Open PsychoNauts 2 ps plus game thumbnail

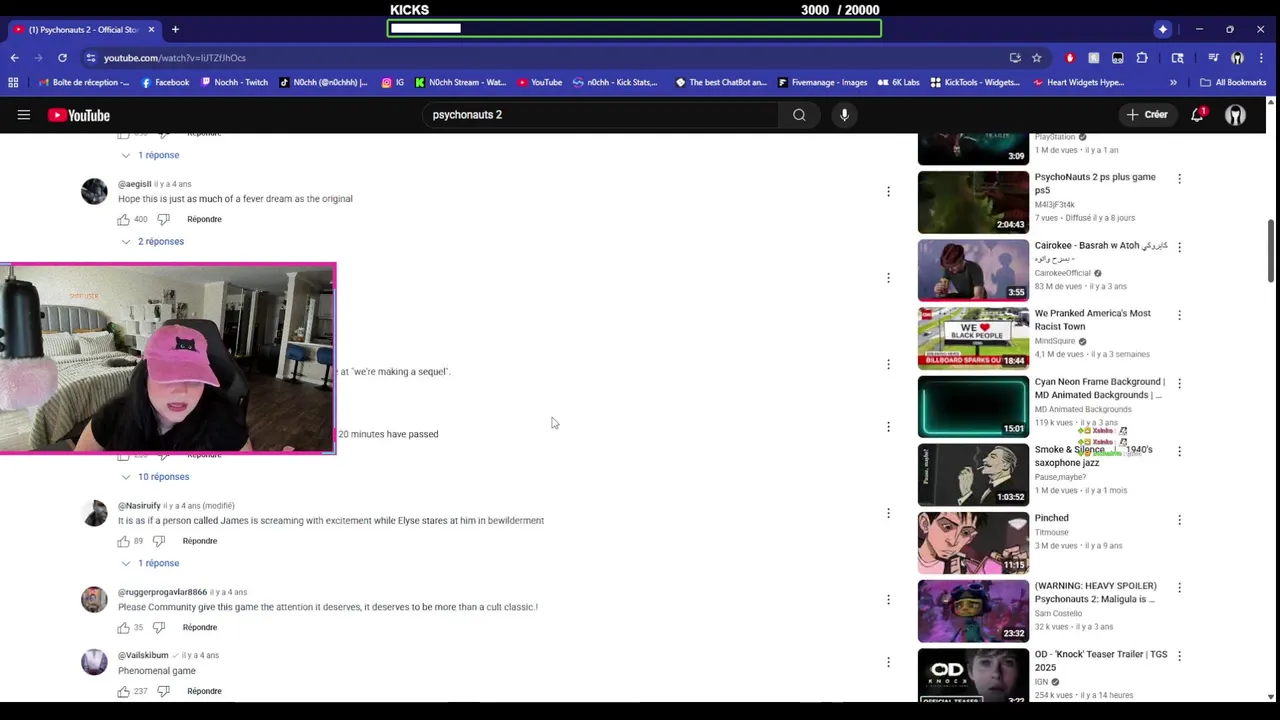tap(973, 202)
